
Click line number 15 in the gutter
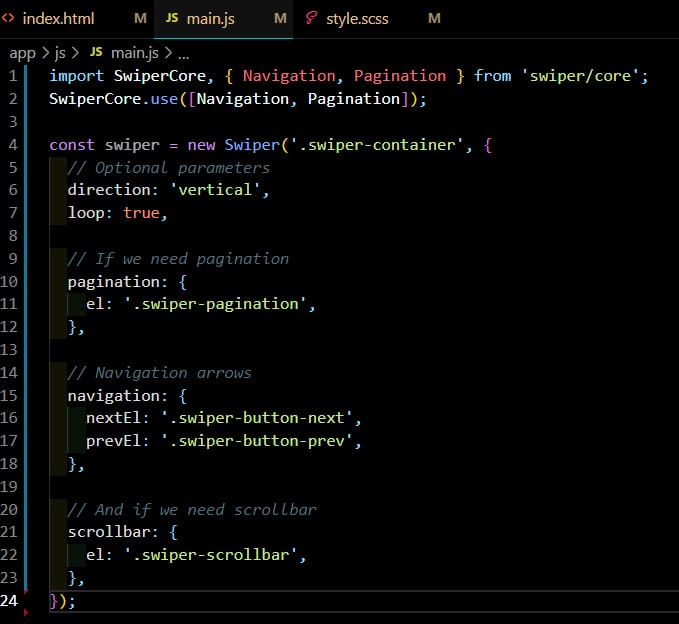pyautogui.click(x=9, y=396)
